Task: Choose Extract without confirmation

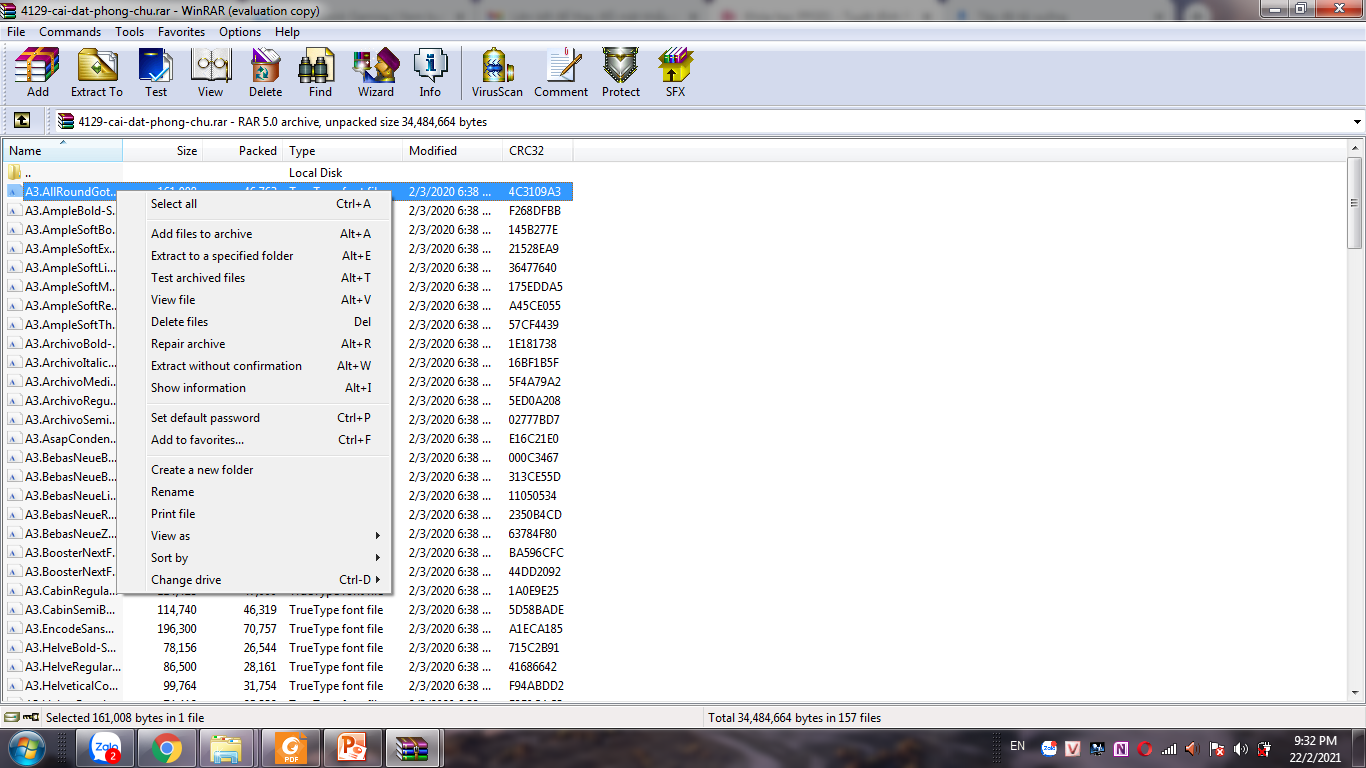Action: click(x=253, y=366)
